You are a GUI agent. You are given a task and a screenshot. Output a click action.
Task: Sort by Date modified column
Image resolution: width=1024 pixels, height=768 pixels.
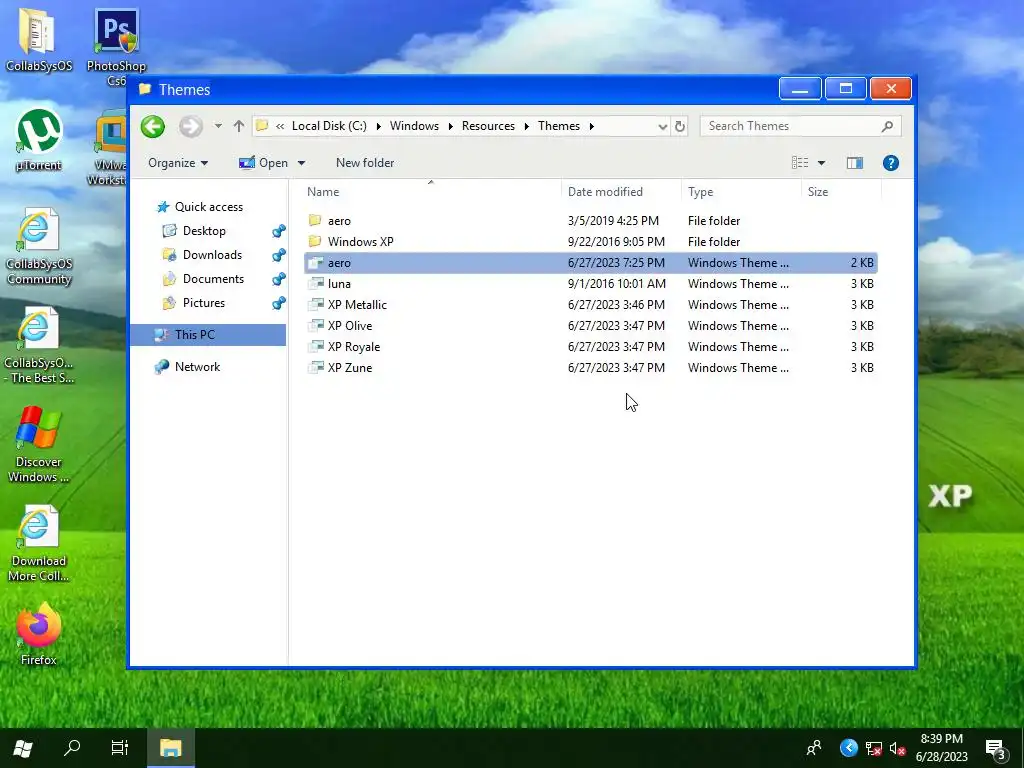(621, 191)
